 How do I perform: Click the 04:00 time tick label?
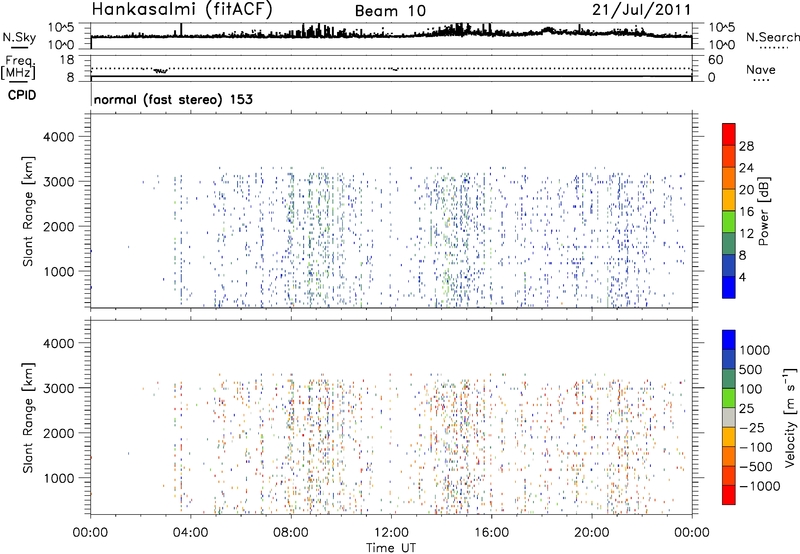click(x=190, y=533)
